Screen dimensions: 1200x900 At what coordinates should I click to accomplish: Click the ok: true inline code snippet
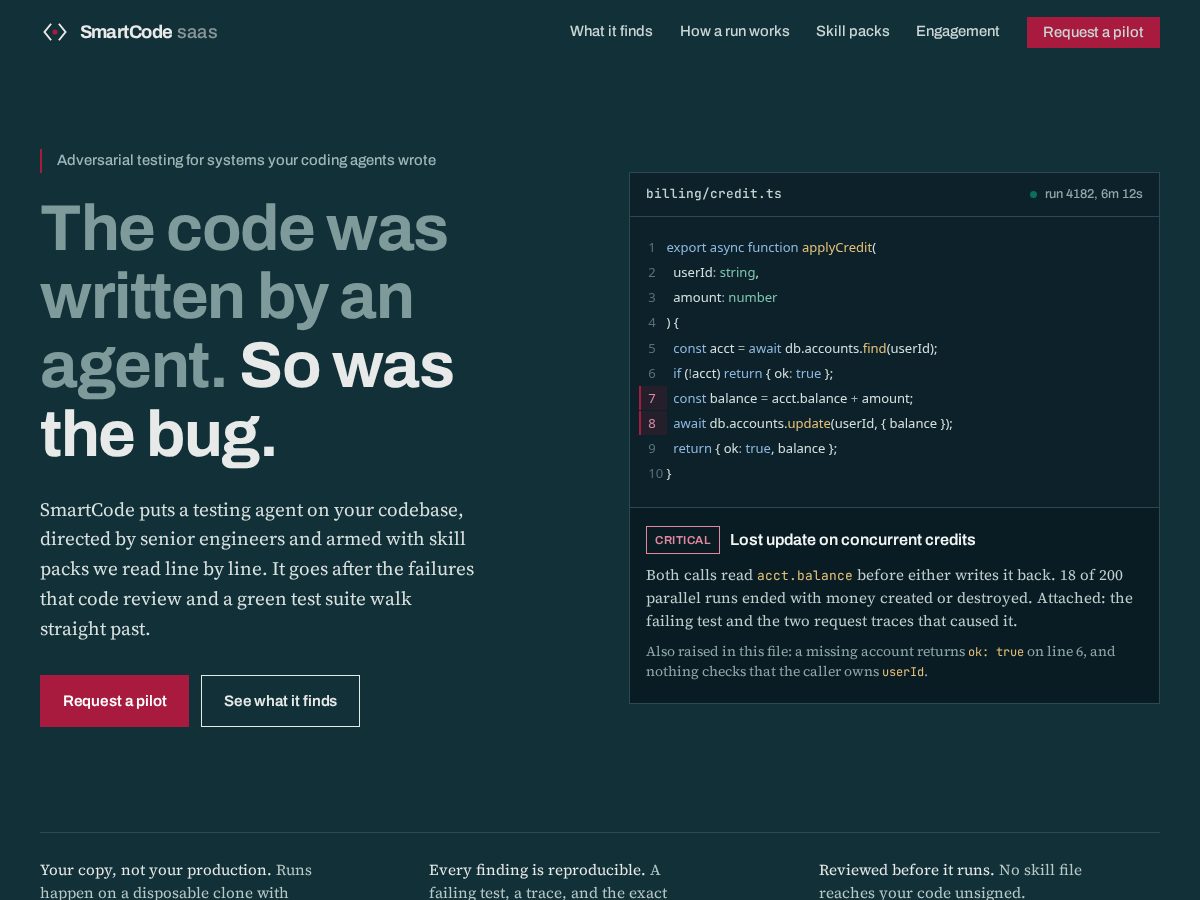coord(996,652)
